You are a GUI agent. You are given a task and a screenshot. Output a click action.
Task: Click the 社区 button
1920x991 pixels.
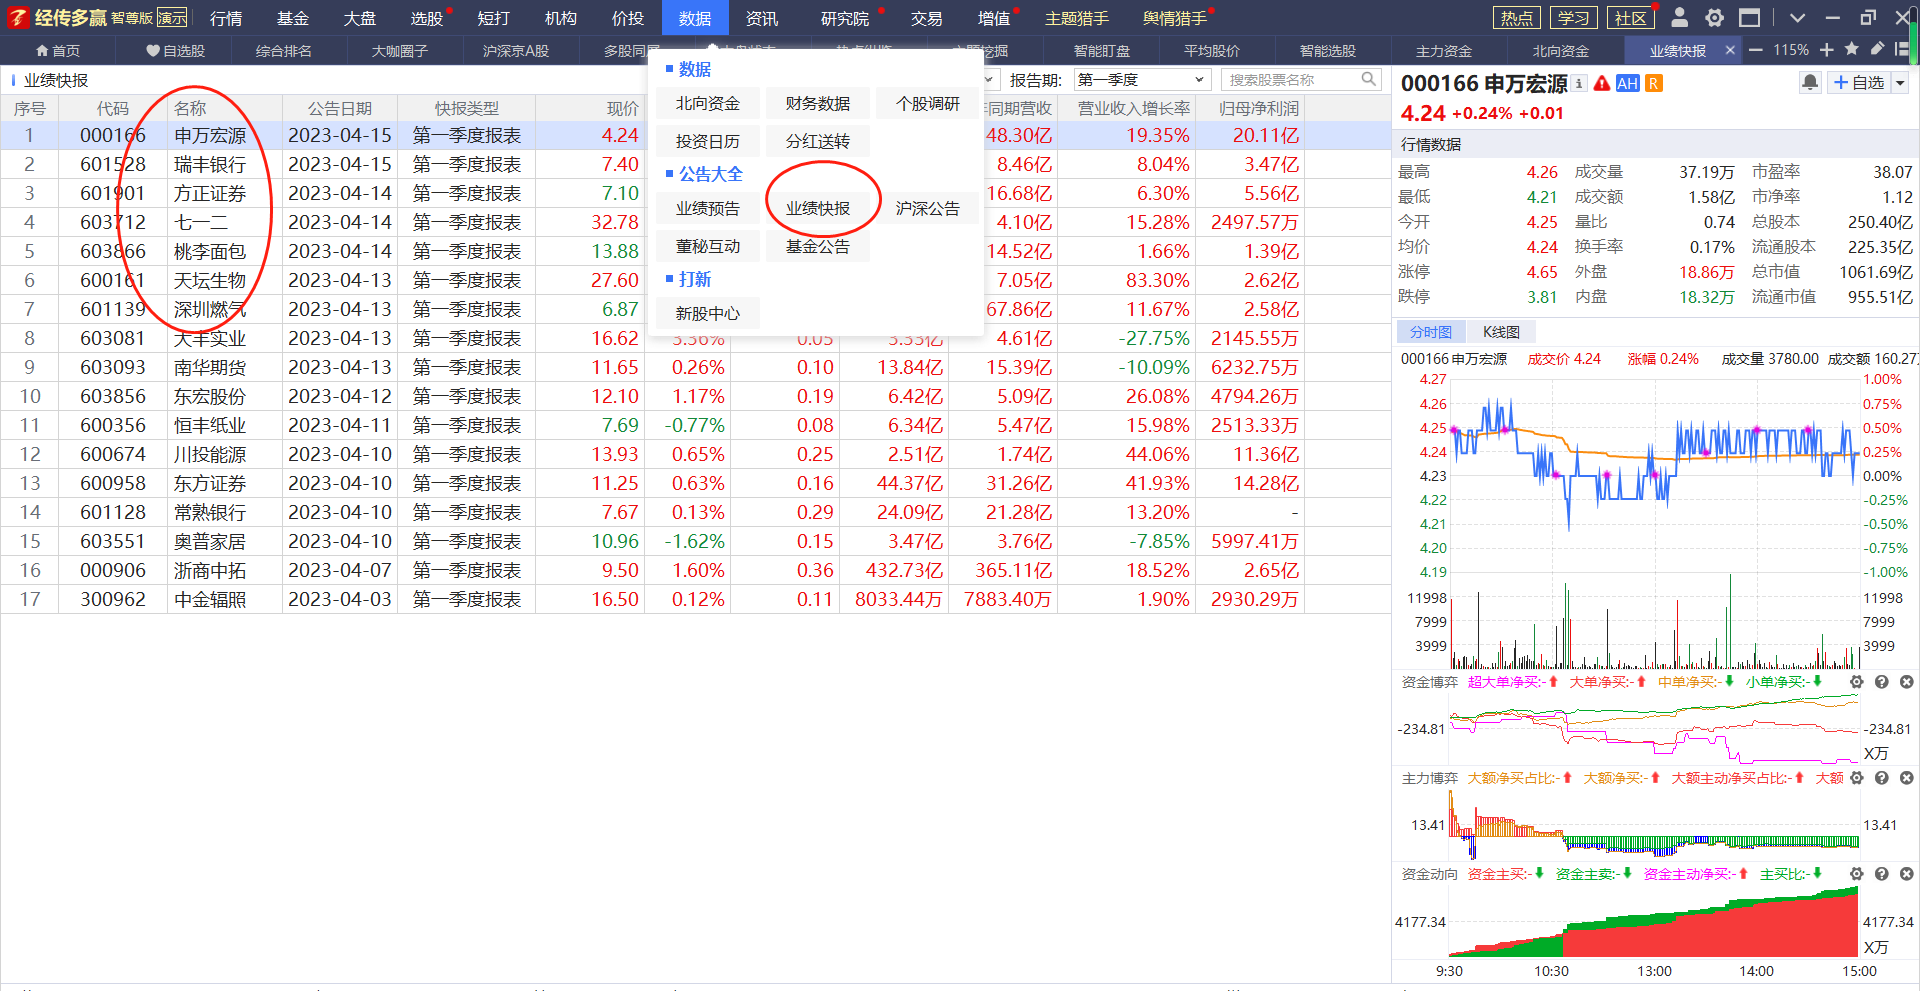tap(1631, 18)
